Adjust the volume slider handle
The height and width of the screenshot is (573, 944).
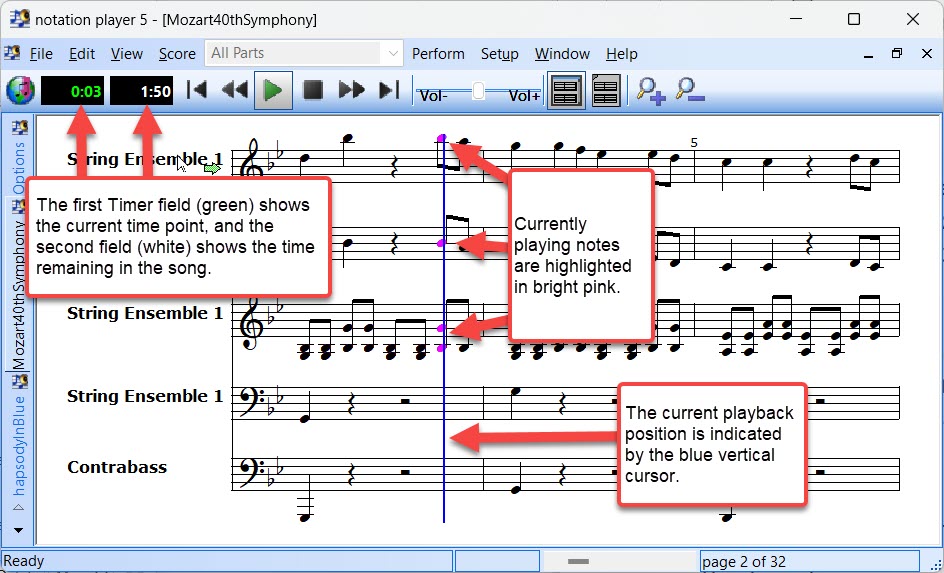click(x=478, y=91)
